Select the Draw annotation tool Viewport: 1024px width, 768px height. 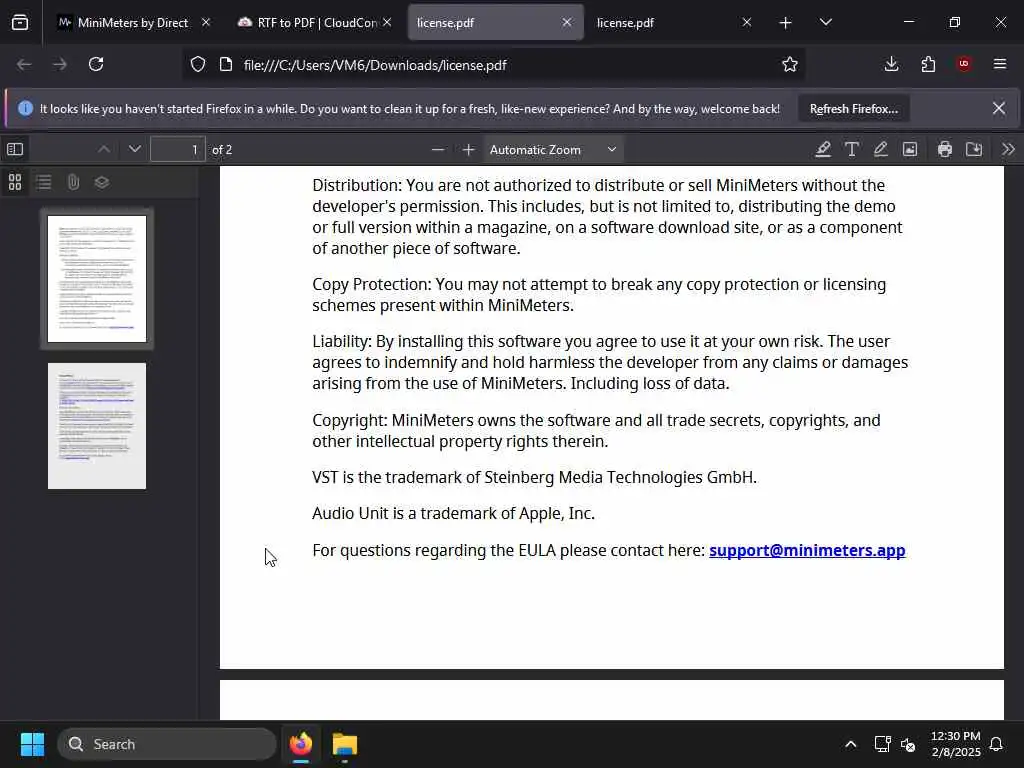pos(880,150)
